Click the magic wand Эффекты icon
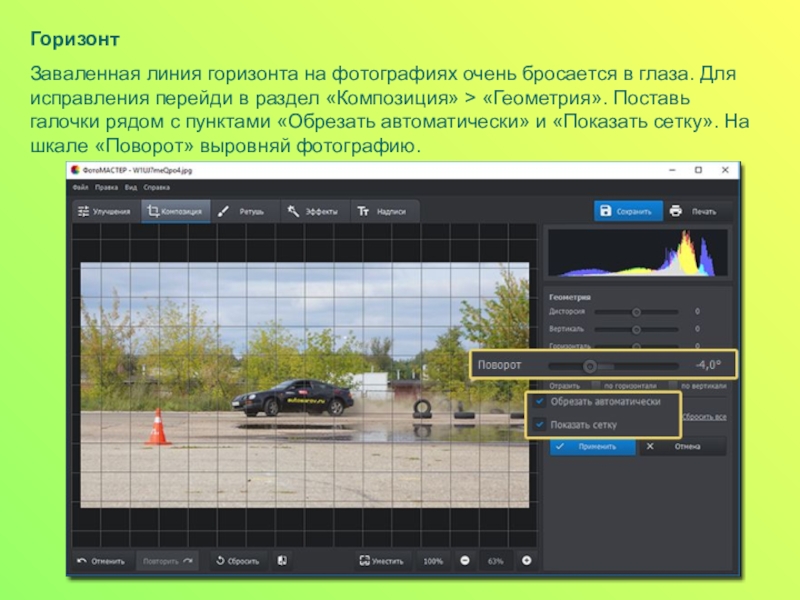The height and width of the screenshot is (600, 800). (x=293, y=211)
